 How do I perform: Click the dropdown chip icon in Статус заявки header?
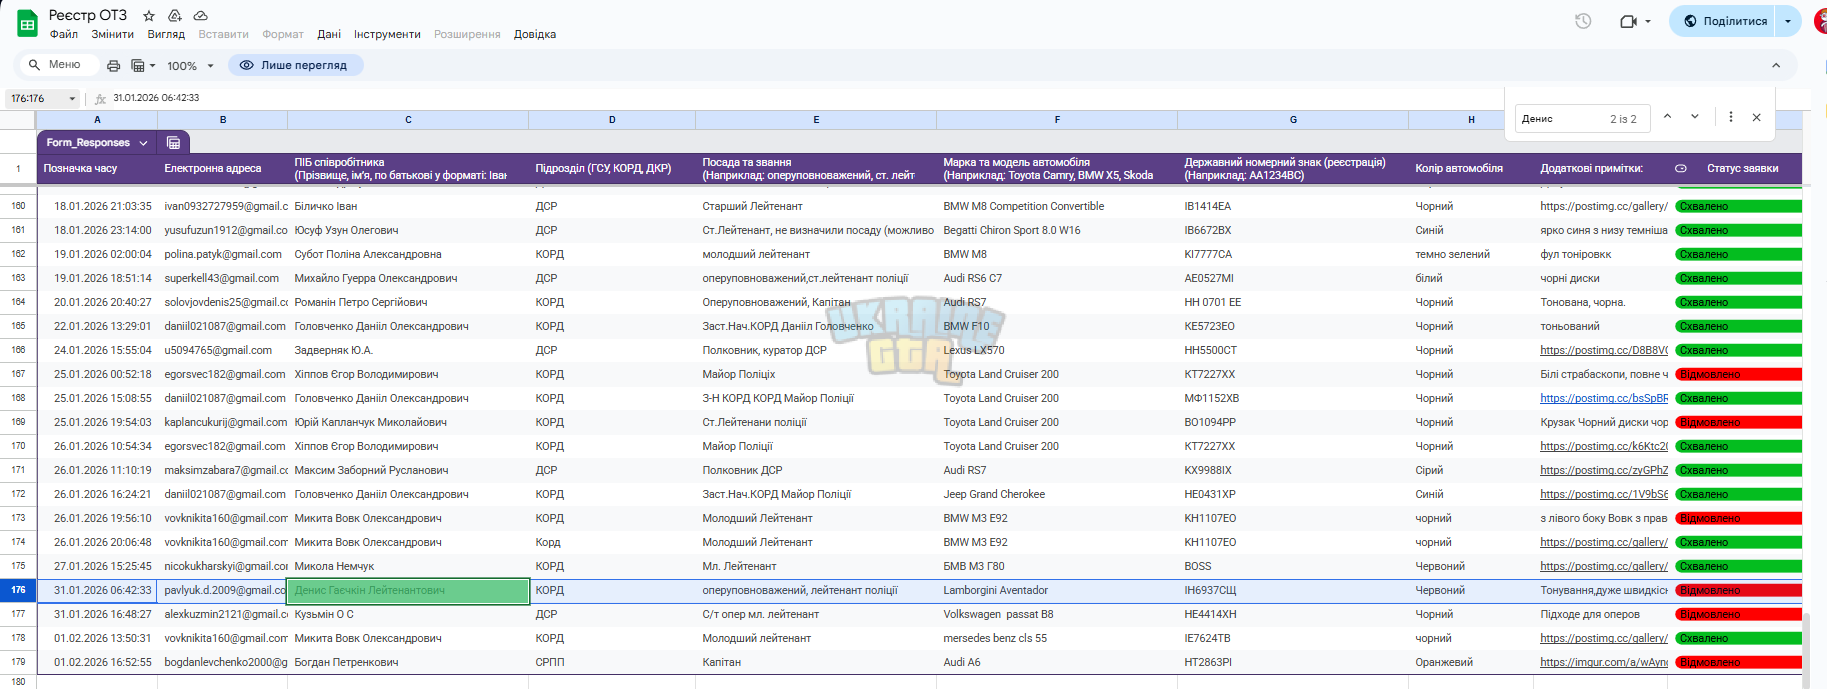pyautogui.click(x=1681, y=168)
